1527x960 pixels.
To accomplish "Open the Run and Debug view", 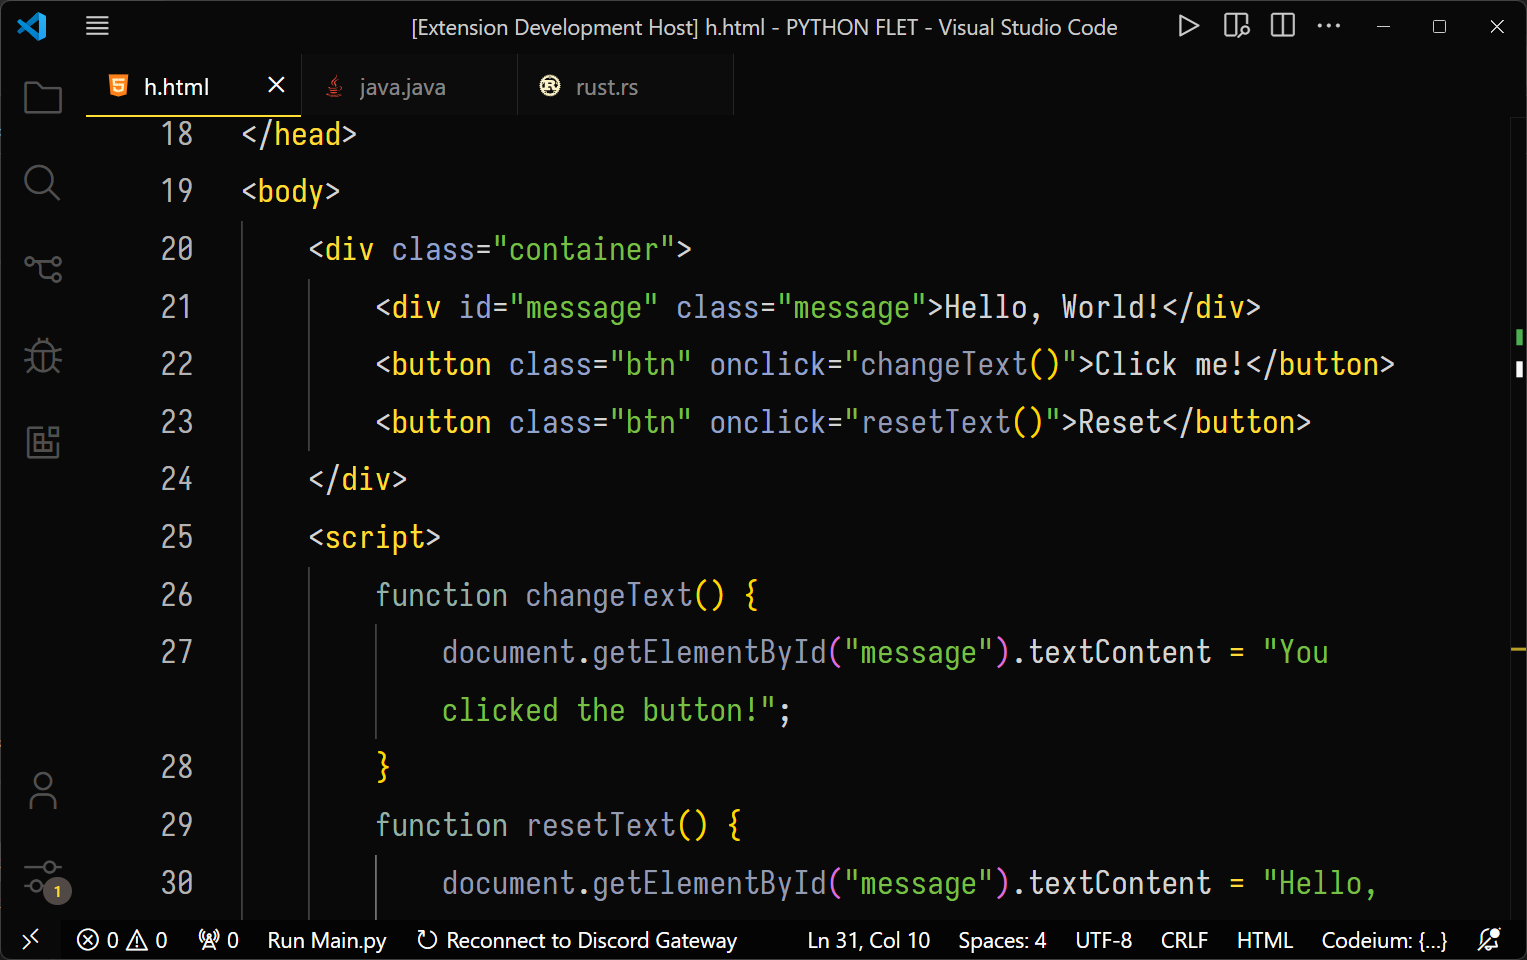I will click(42, 355).
